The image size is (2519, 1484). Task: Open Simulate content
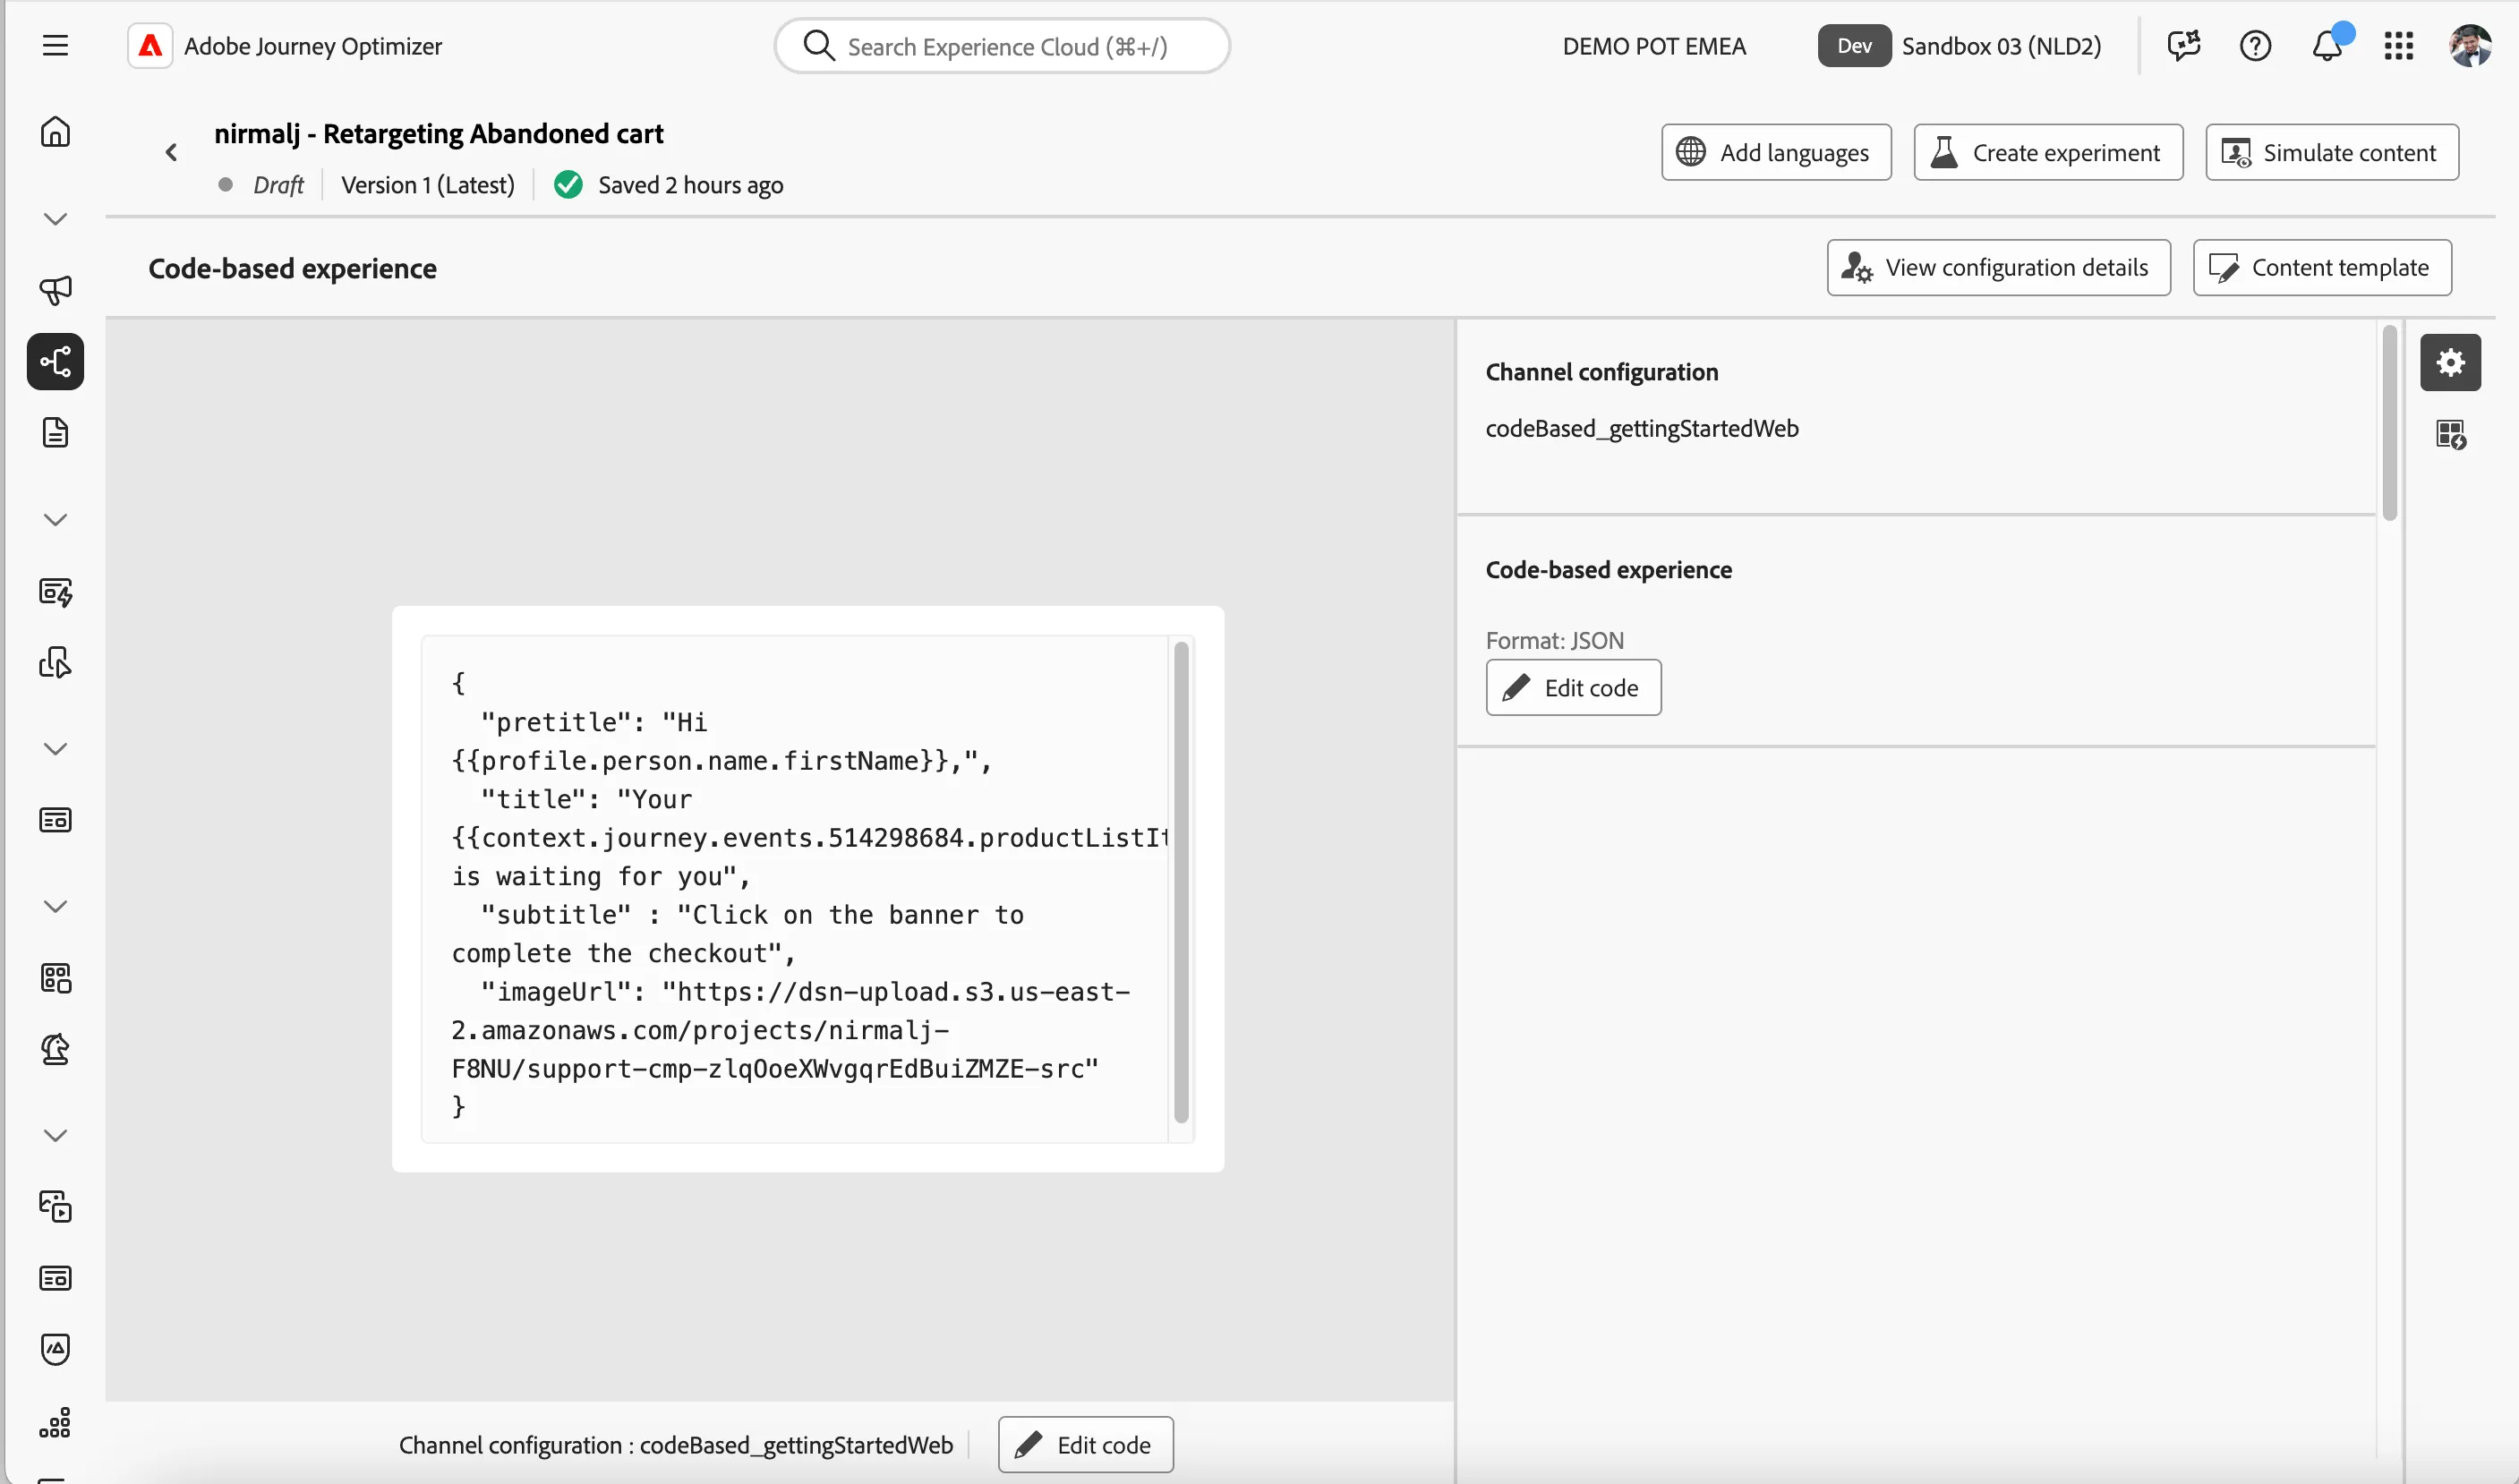pyautogui.click(x=2331, y=152)
